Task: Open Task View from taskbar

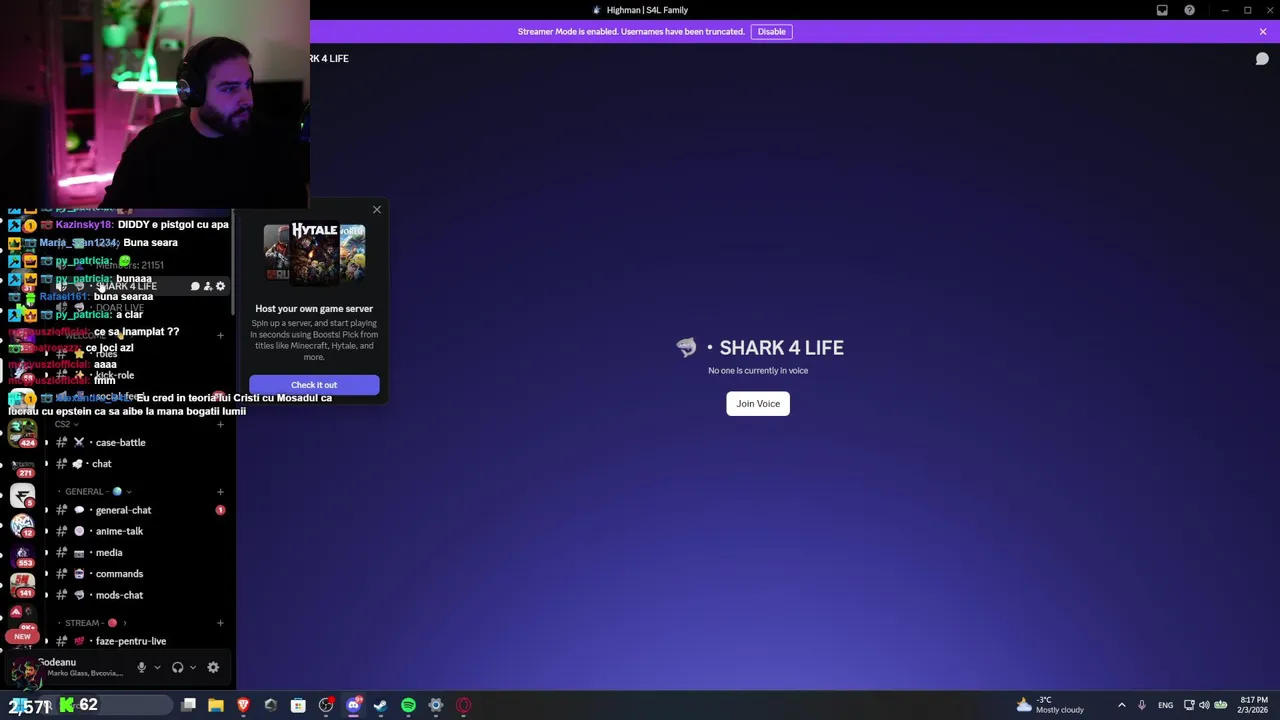Action: click(x=188, y=706)
